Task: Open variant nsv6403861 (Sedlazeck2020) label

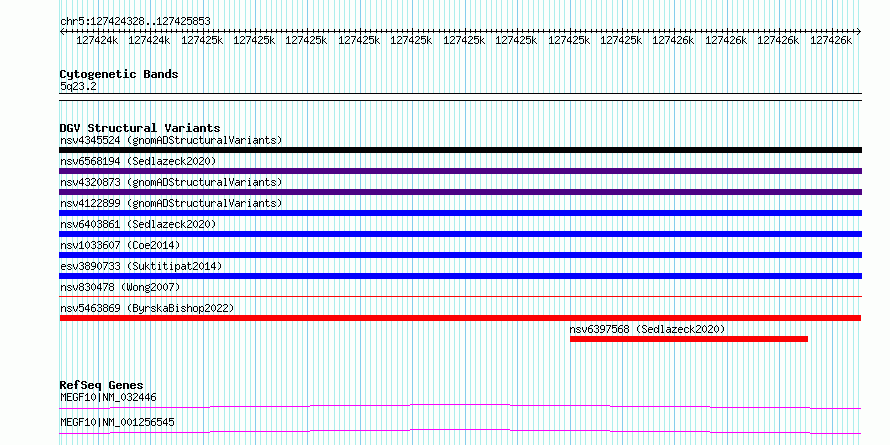Action: (x=138, y=224)
